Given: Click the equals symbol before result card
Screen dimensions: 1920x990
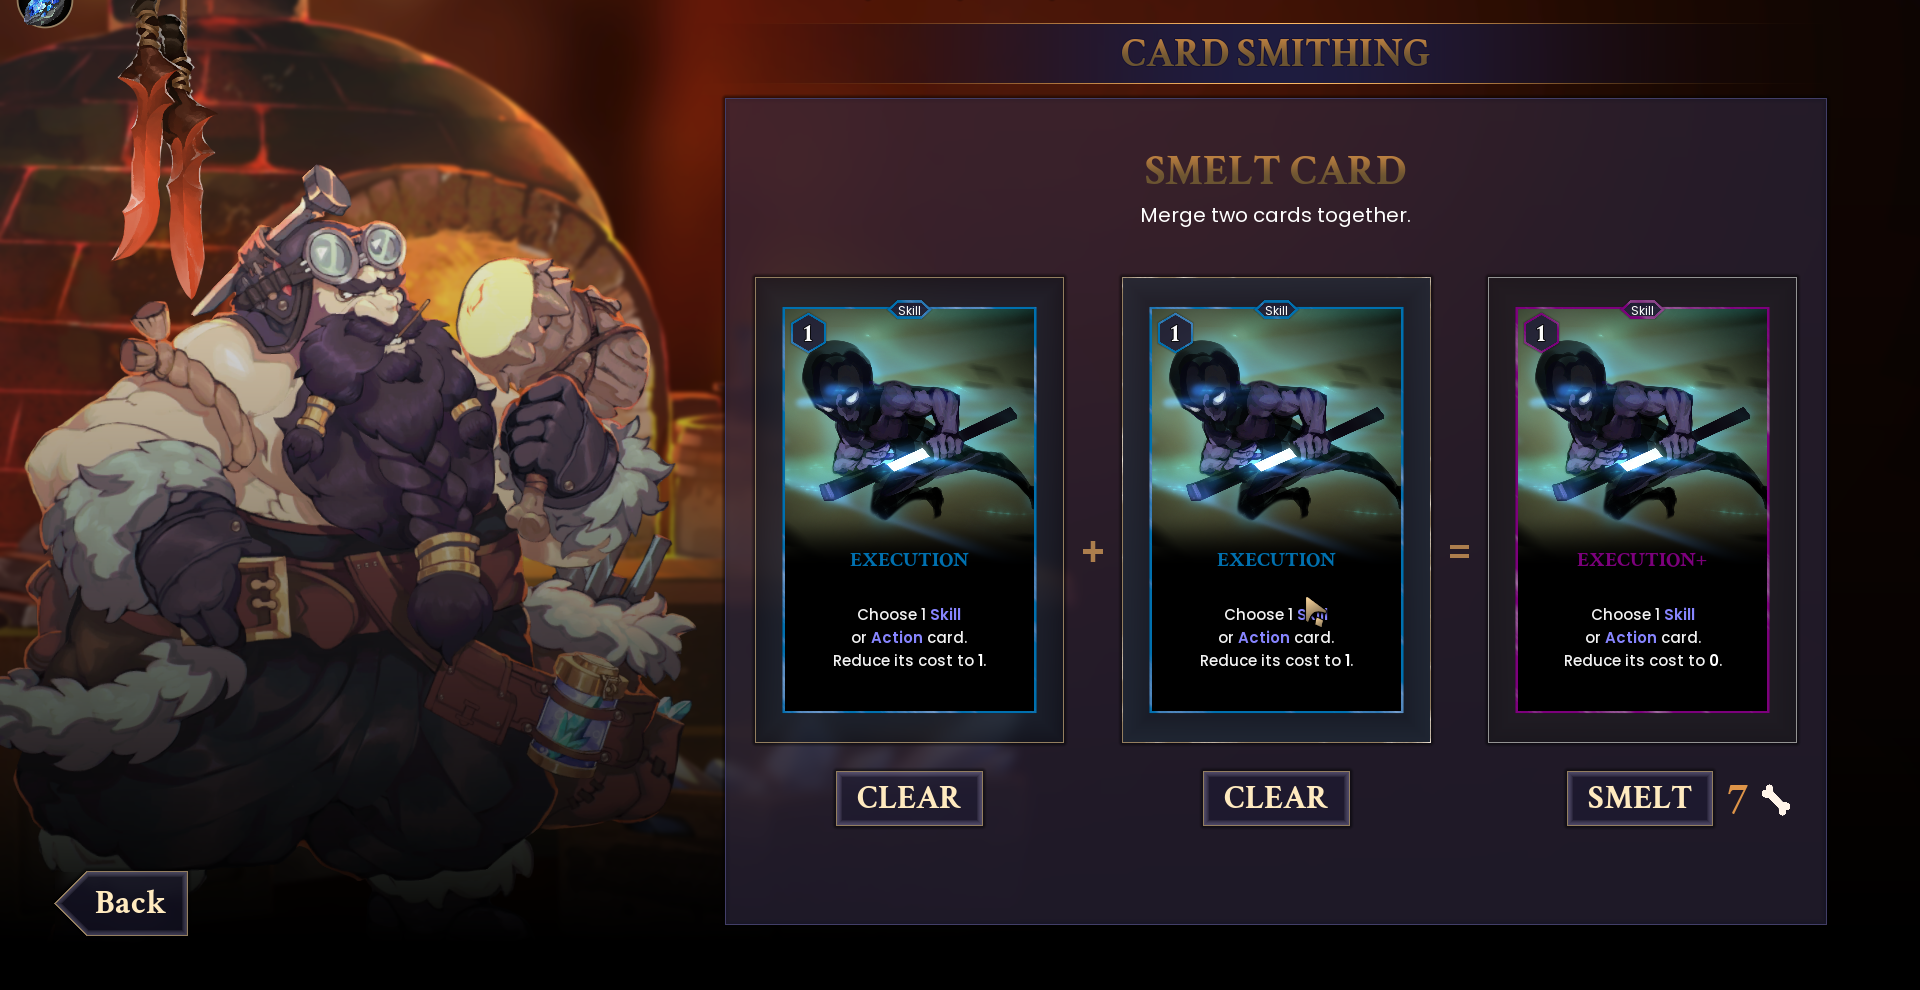Looking at the screenshot, I should [1459, 551].
